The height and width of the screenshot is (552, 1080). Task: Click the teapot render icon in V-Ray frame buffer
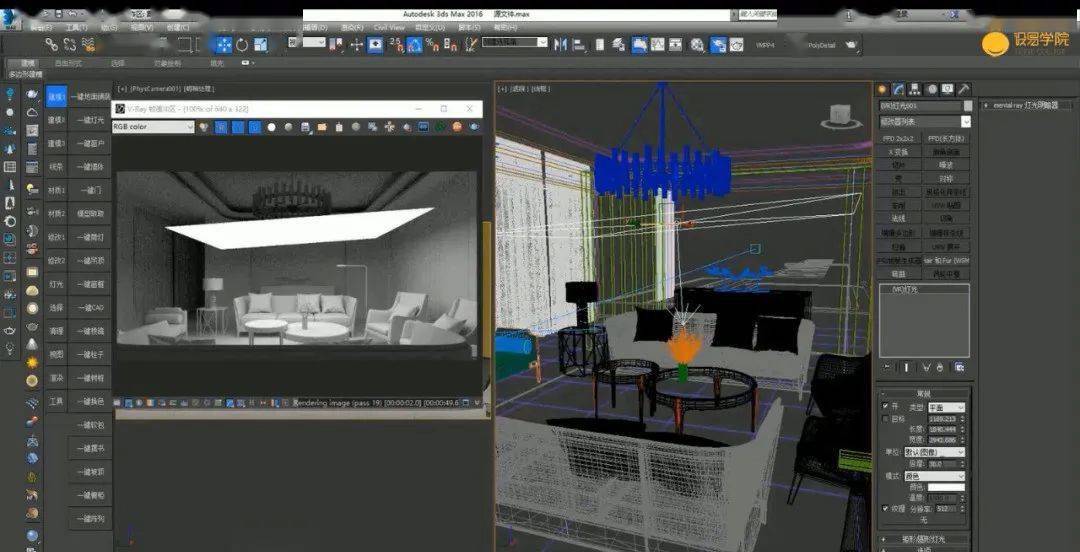coord(475,127)
